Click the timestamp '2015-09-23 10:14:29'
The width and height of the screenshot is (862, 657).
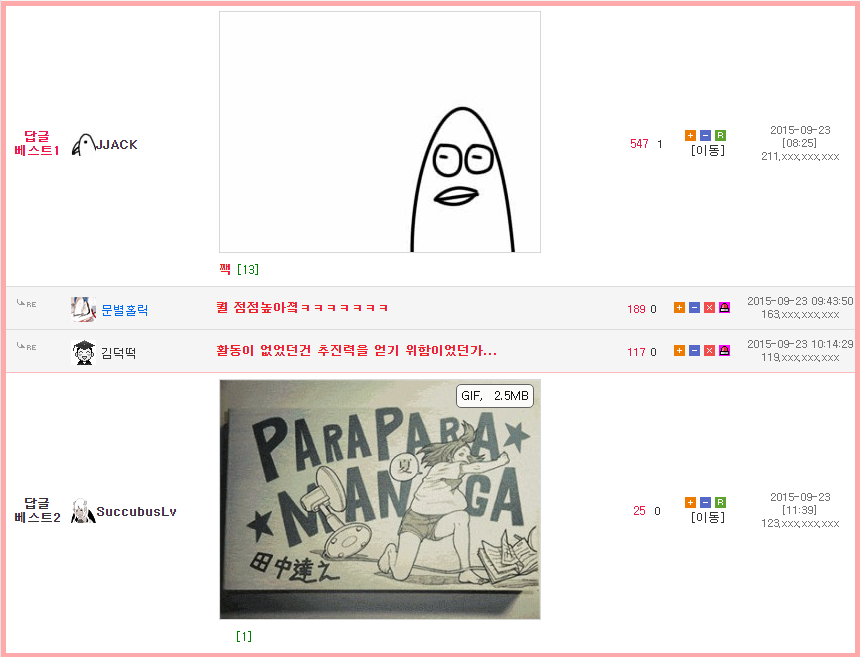tap(800, 344)
